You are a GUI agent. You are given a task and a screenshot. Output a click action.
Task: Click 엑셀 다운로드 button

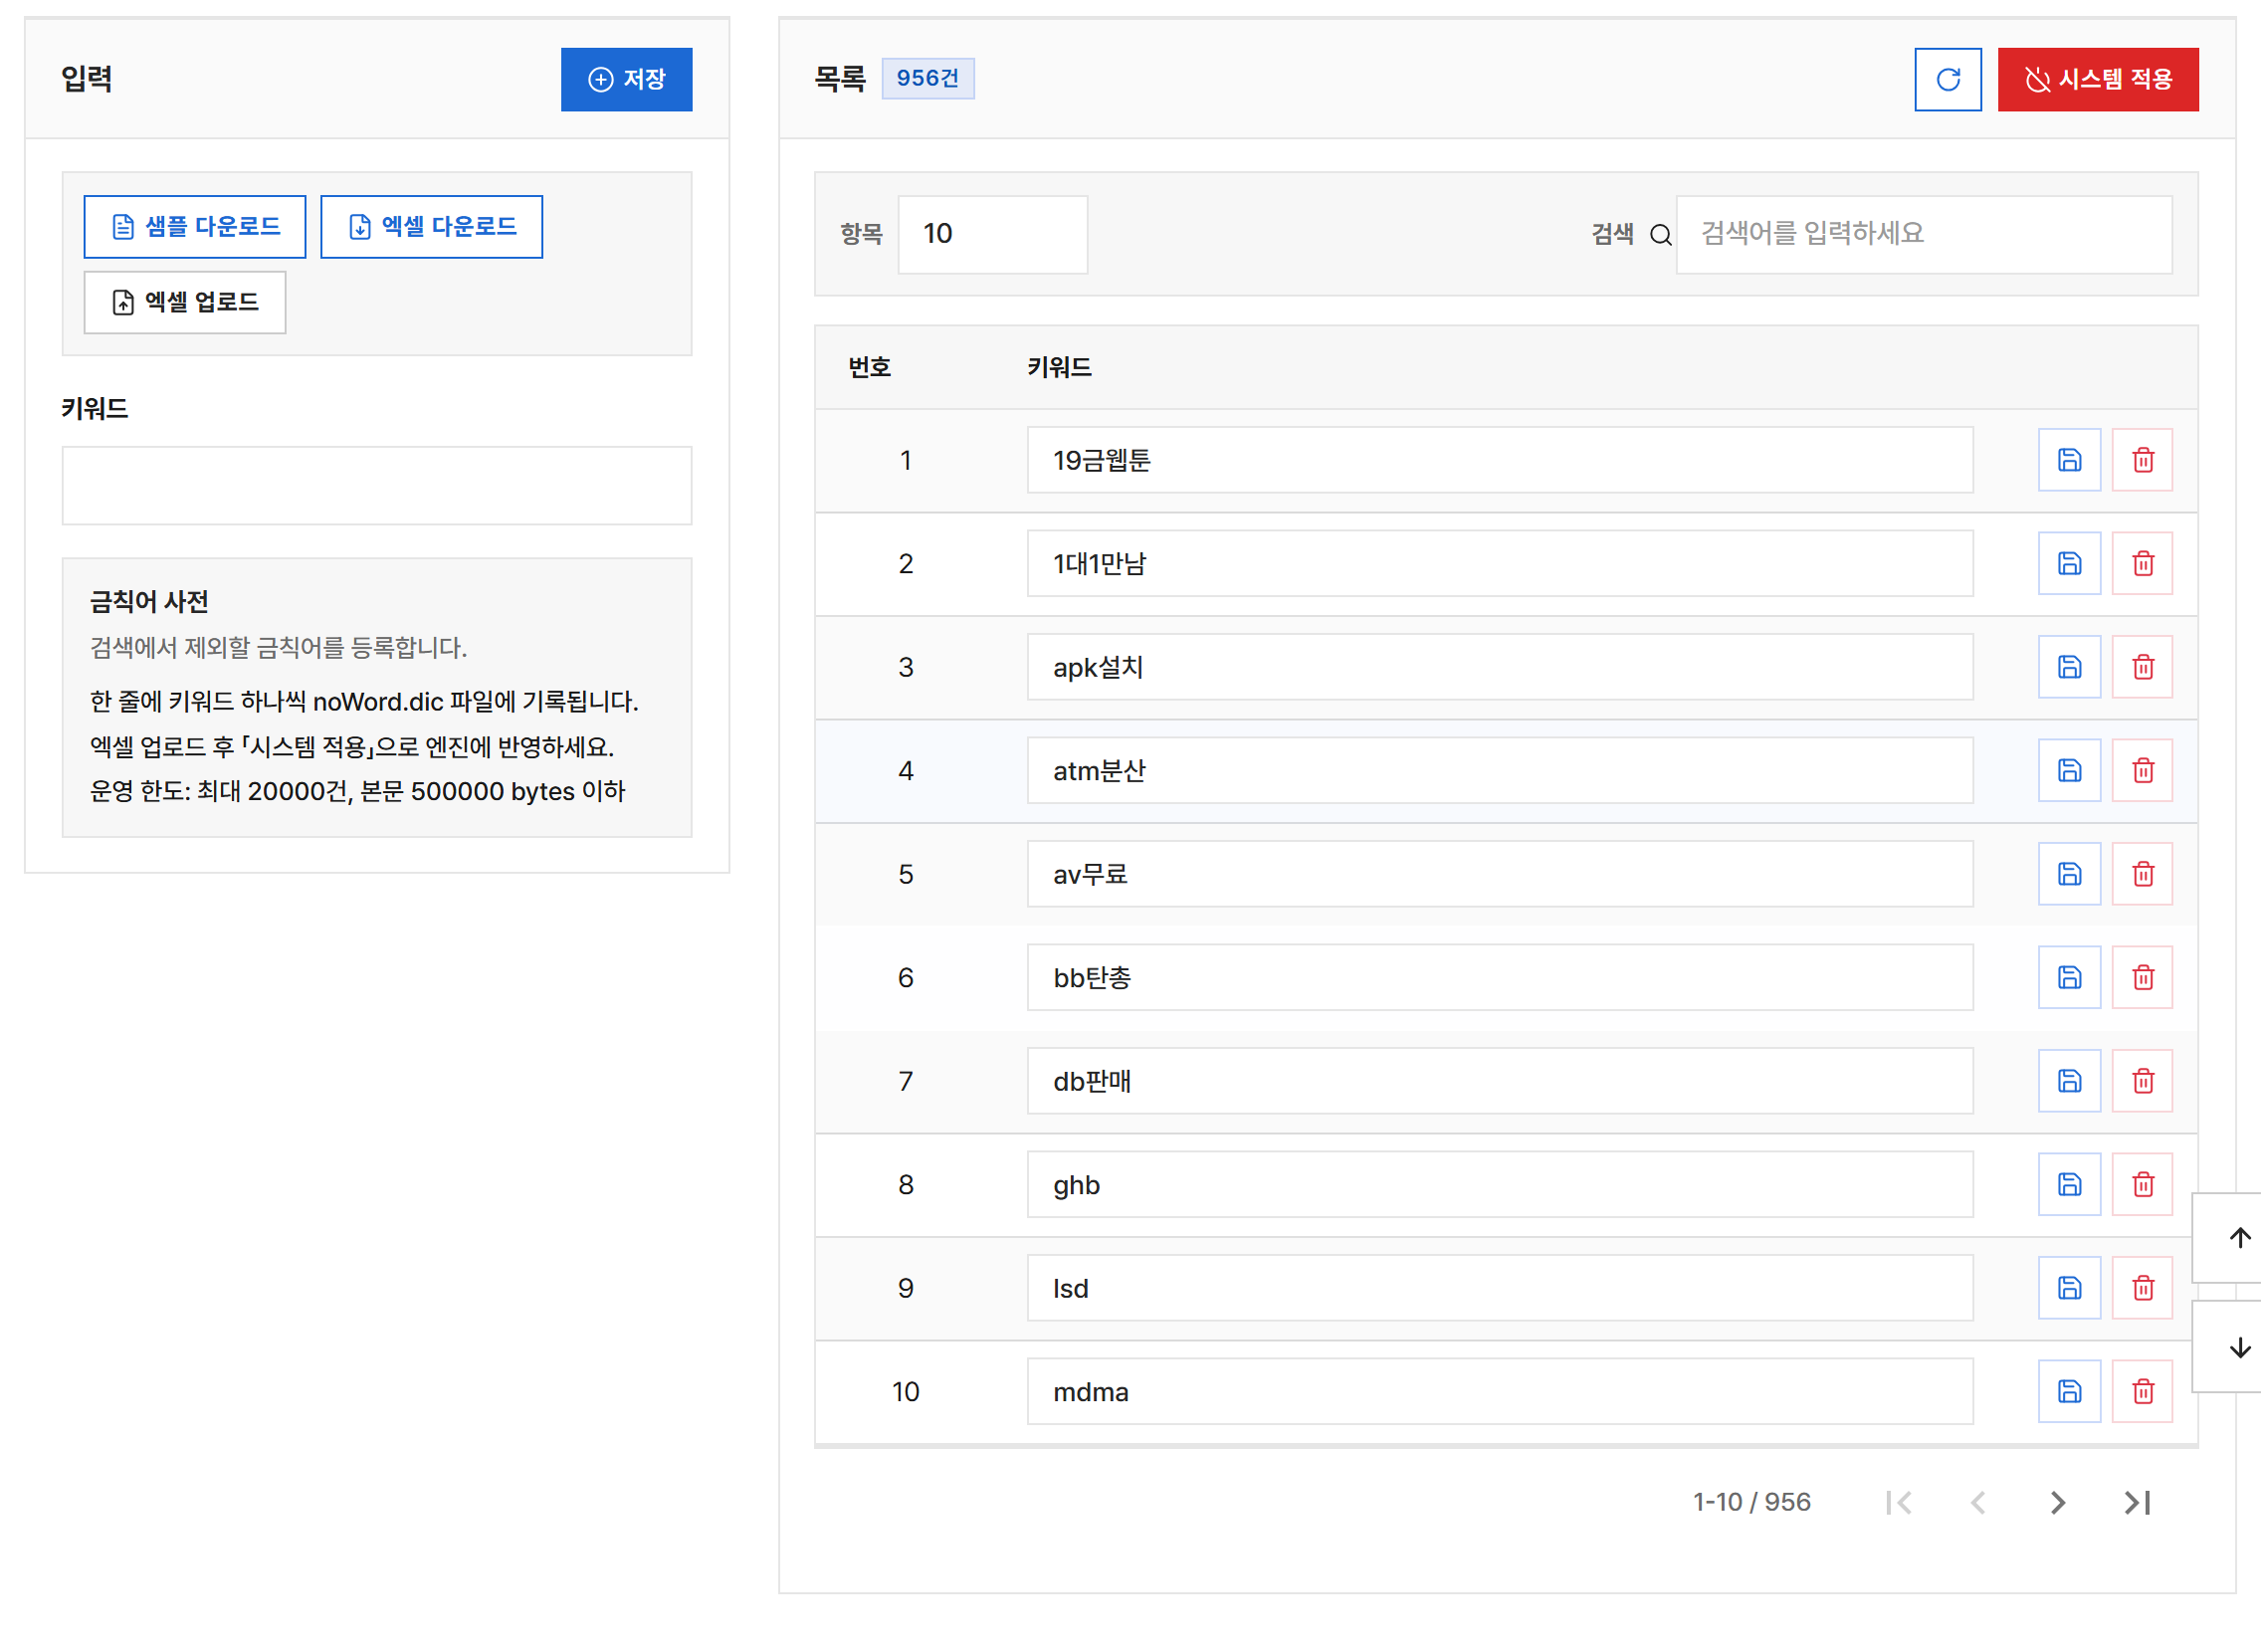tap(431, 227)
